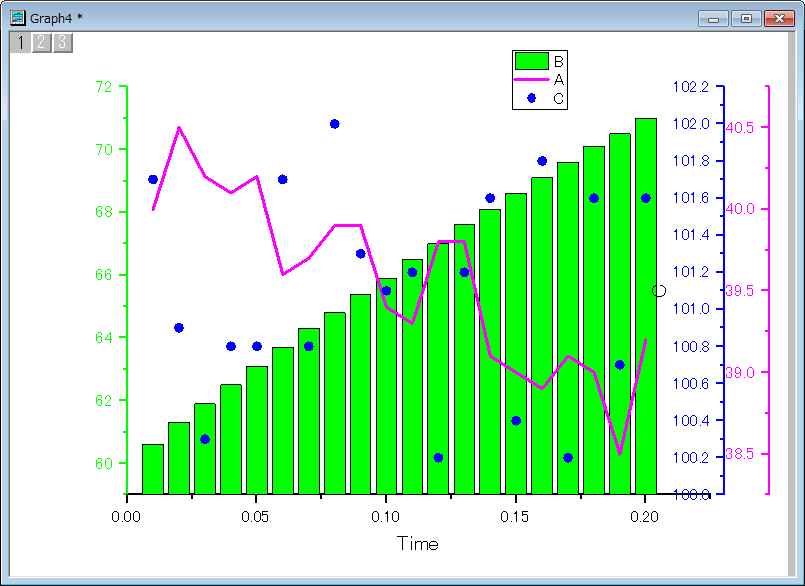
Task: Click blue axis label 100.4
Action: 691,420
